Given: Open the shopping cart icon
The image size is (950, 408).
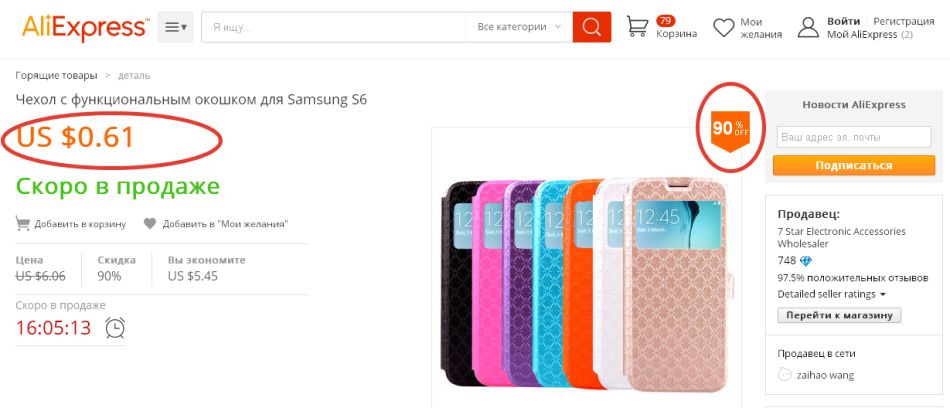Looking at the screenshot, I should tap(638, 27).
